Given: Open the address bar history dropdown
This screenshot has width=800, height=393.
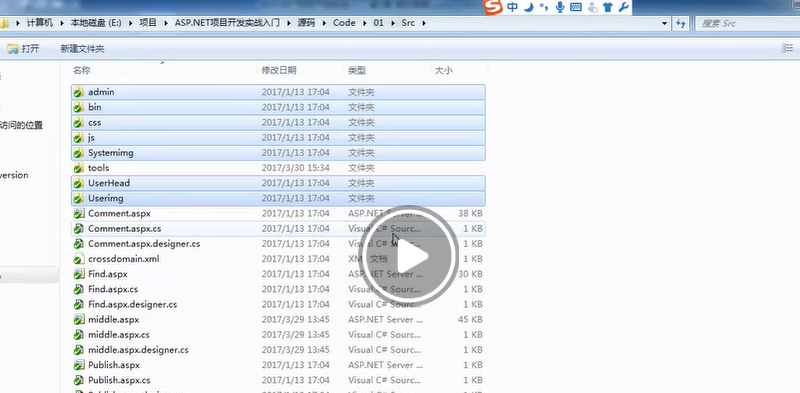Looking at the screenshot, I should click(x=664, y=23).
